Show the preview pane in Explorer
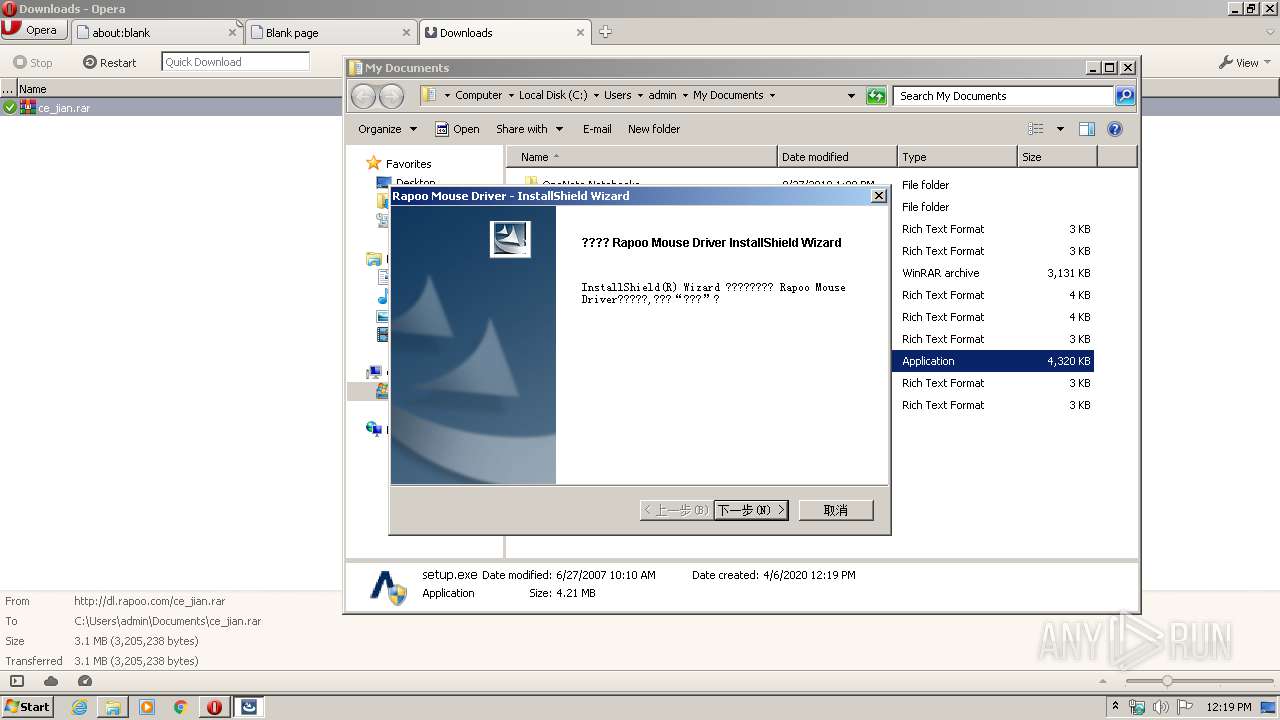 [1087, 129]
